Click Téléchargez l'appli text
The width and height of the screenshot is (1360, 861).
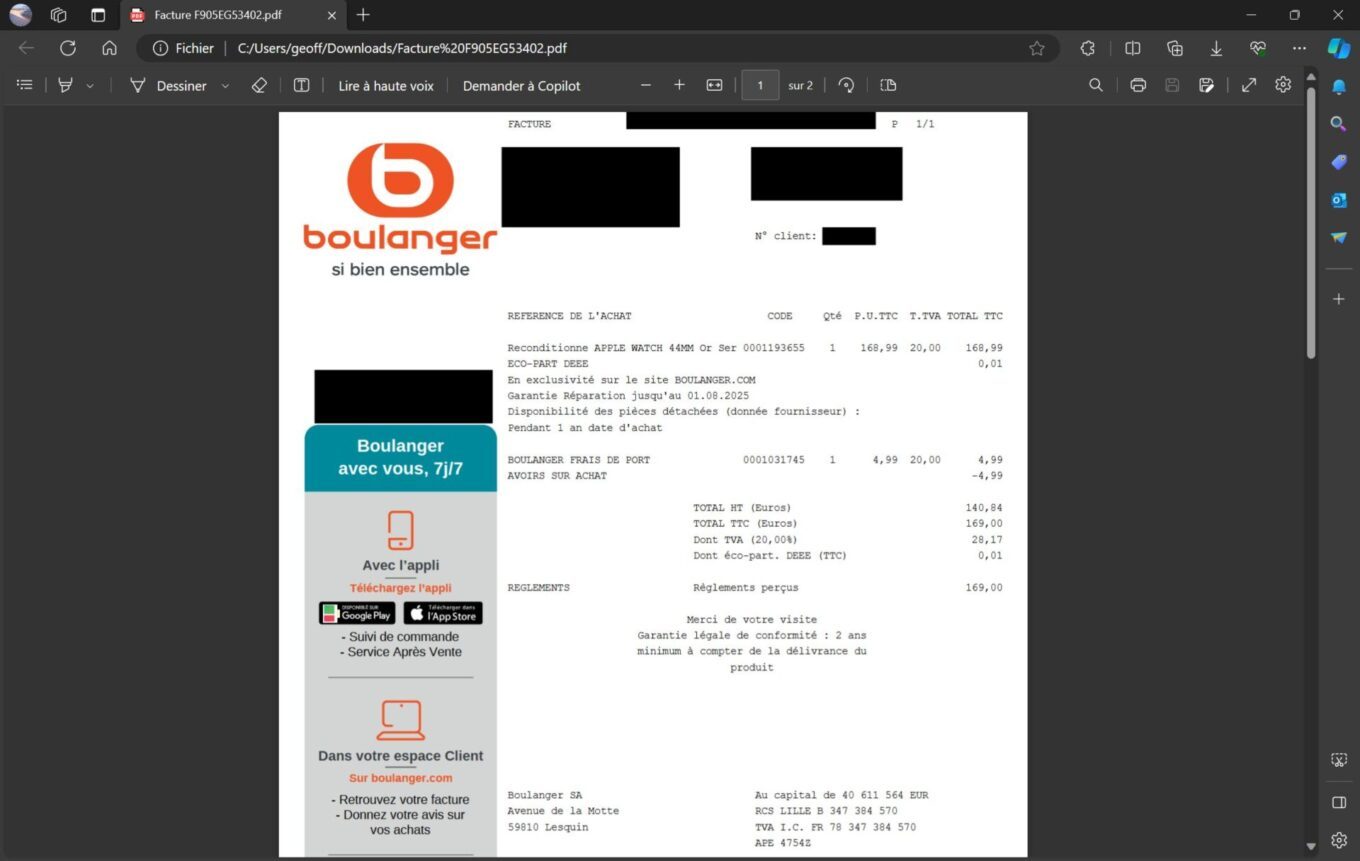tap(400, 588)
